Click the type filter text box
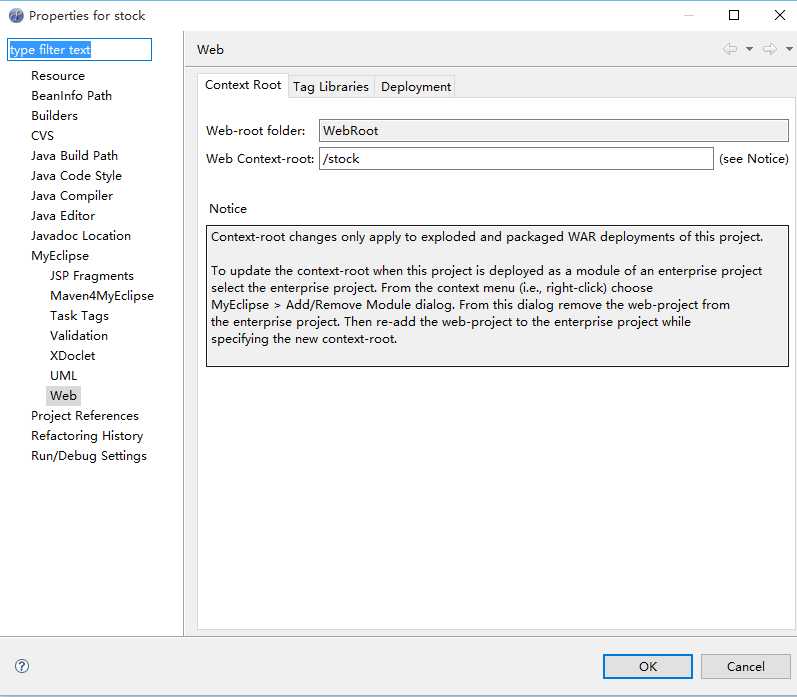 (79, 50)
